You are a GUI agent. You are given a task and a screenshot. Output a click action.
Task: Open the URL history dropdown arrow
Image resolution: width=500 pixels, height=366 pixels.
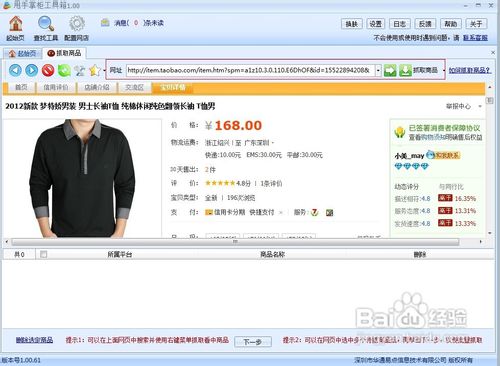coord(378,70)
